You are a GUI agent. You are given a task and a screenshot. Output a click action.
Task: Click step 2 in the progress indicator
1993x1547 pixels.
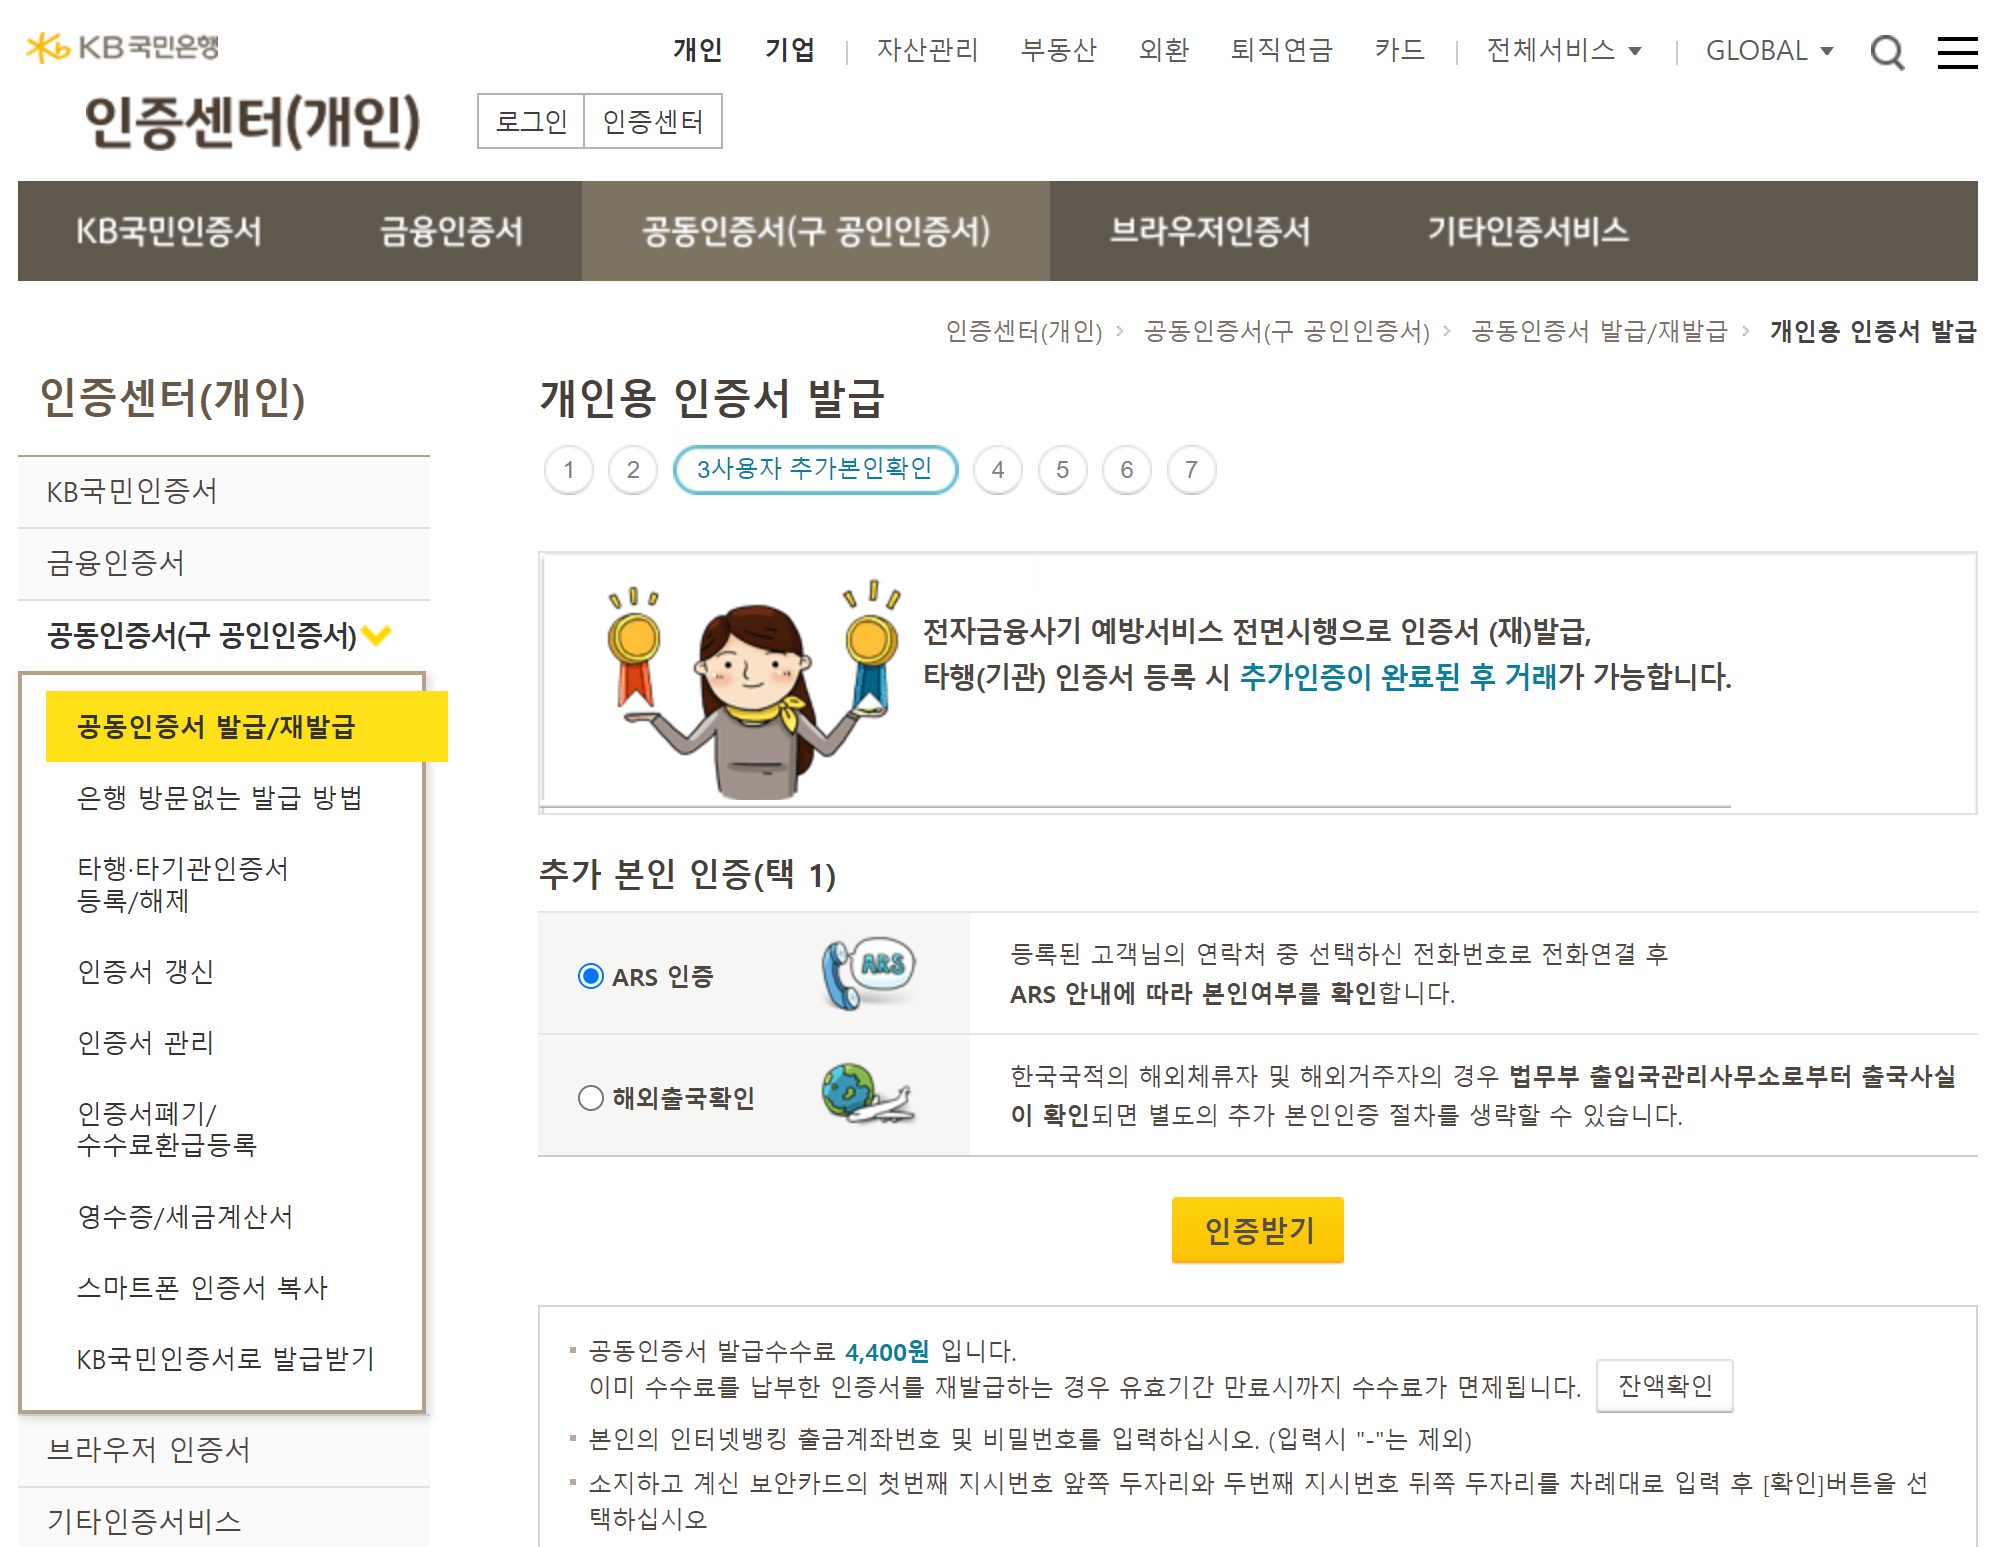tap(633, 470)
